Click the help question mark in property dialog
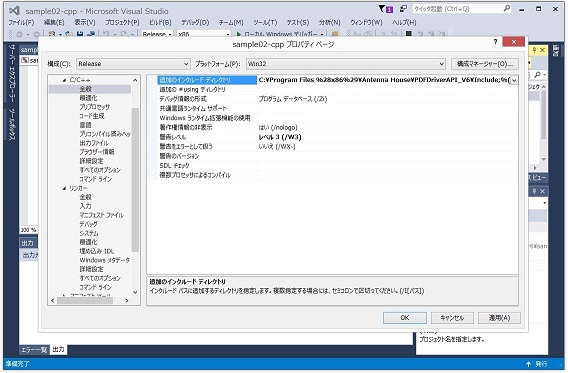Image resolution: width=568 pixels, height=373 pixels. click(x=495, y=42)
